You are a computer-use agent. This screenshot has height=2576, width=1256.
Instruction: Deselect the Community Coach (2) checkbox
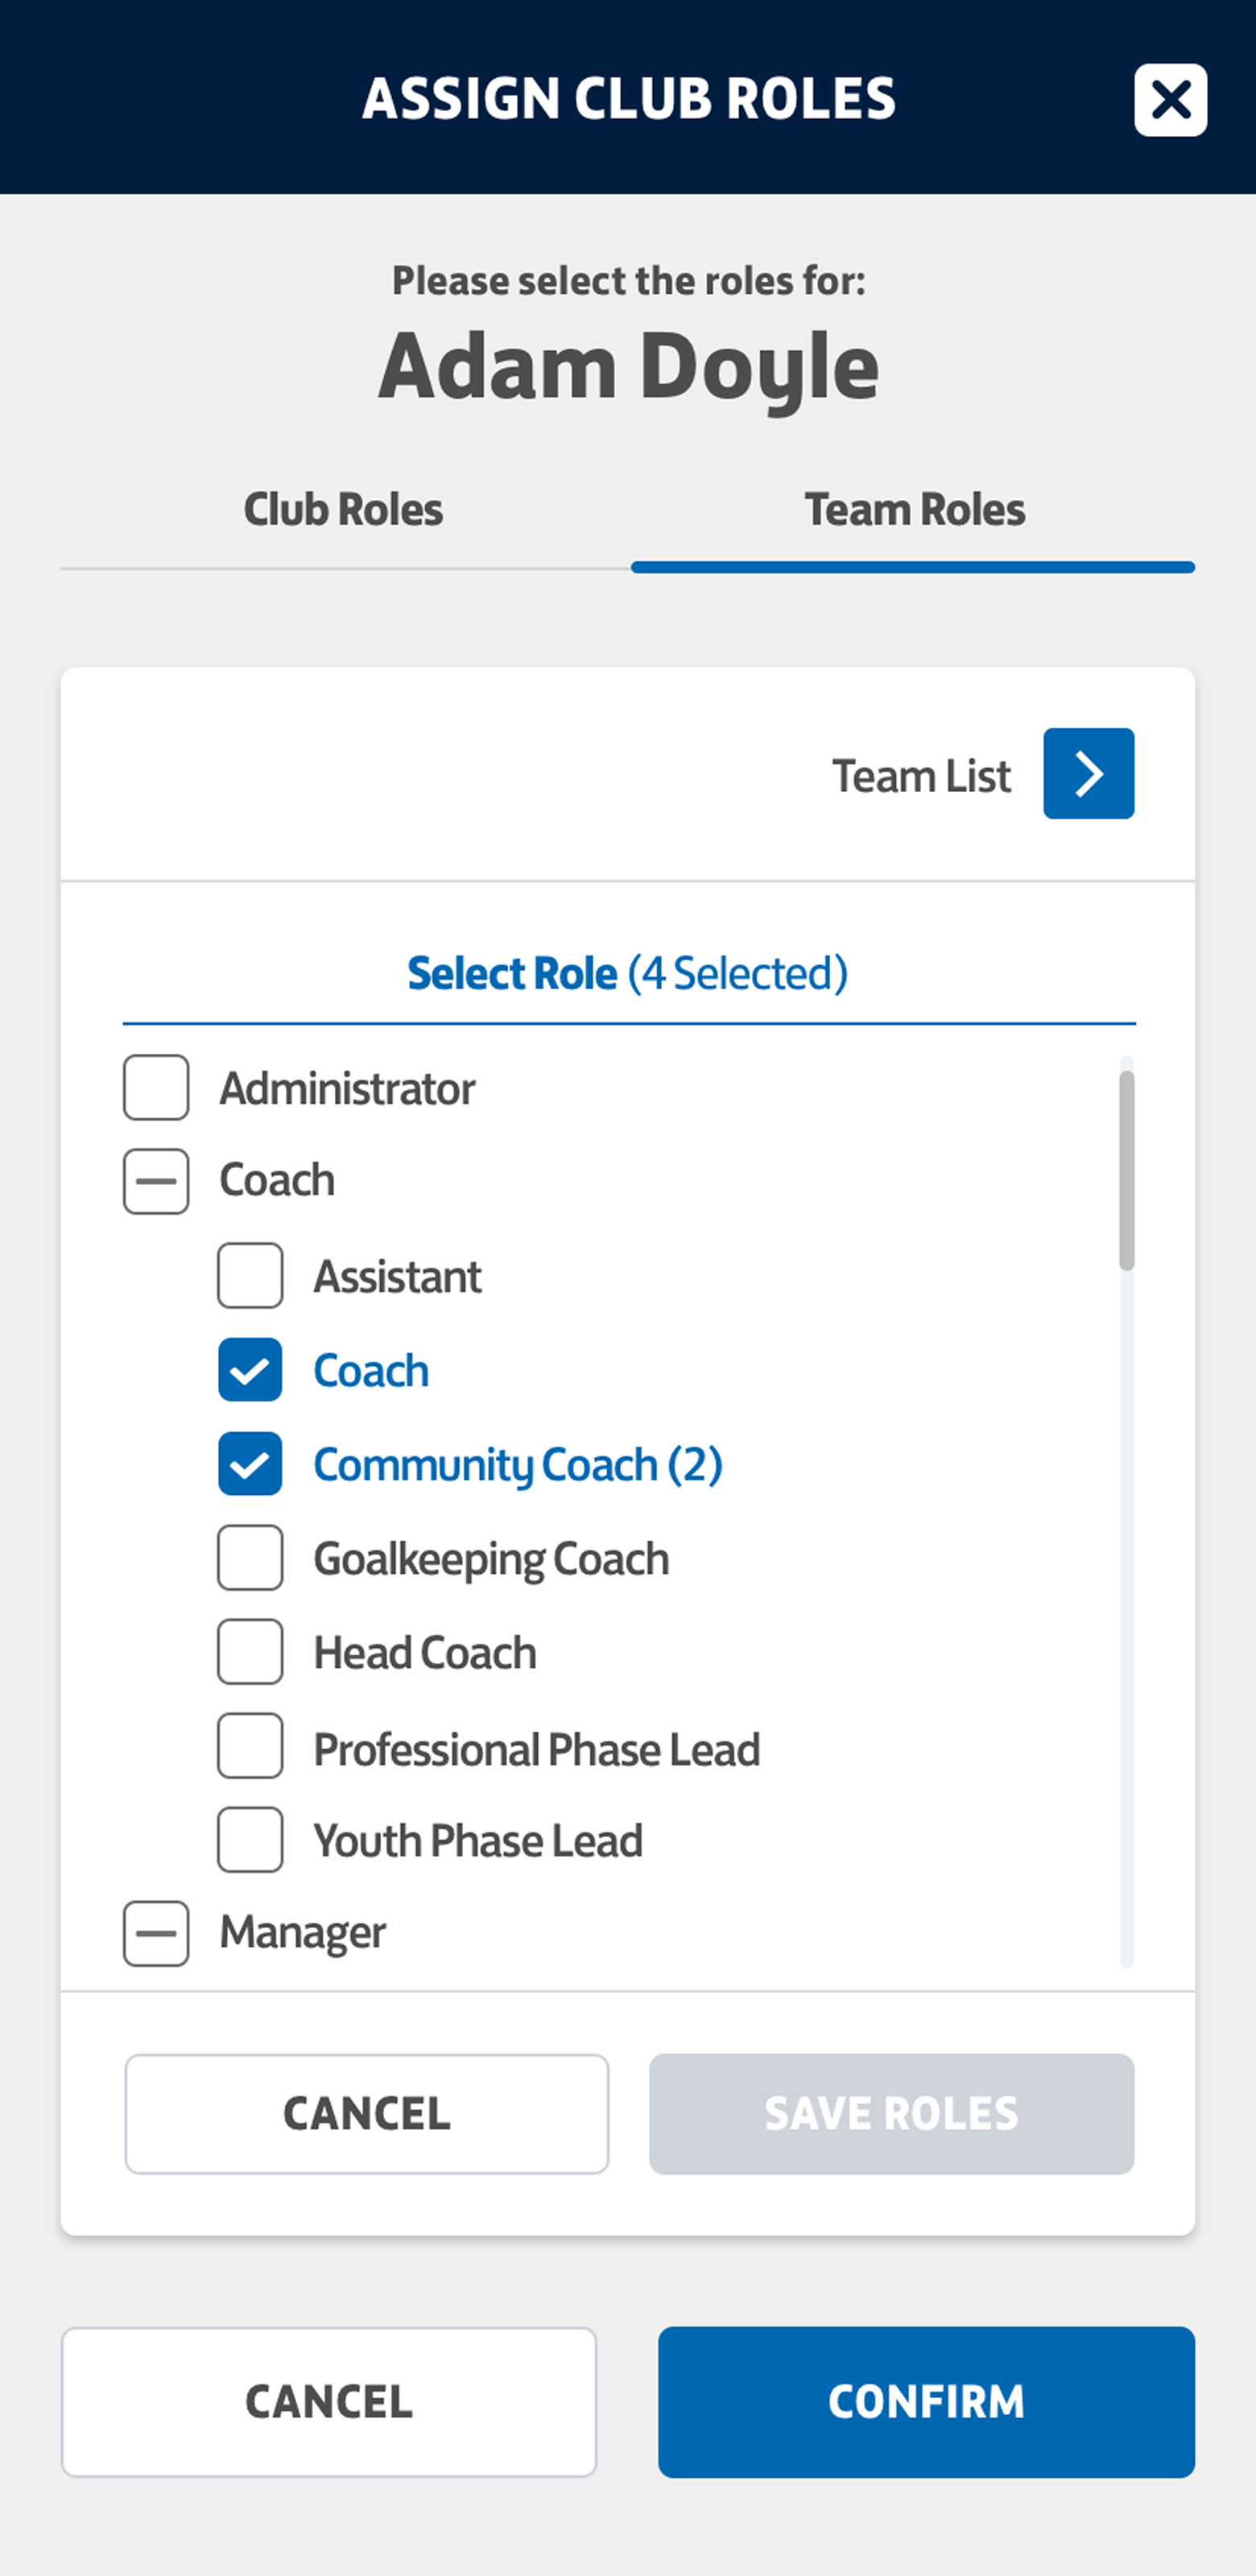point(250,1464)
